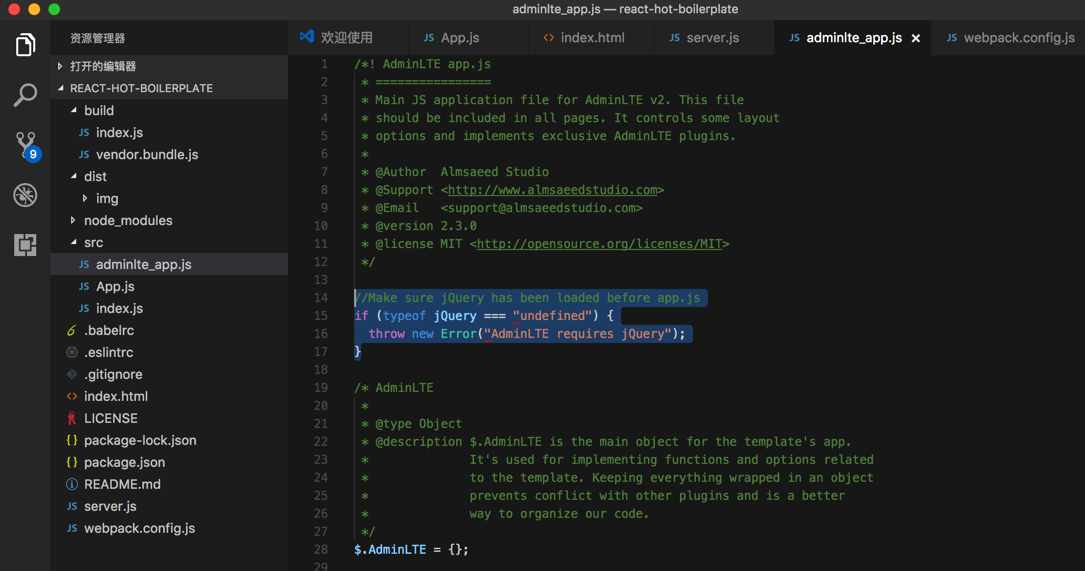1085x571 pixels.
Task: Open Source Control with 9 changes
Action: pyautogui.click(x=25, y=145)
